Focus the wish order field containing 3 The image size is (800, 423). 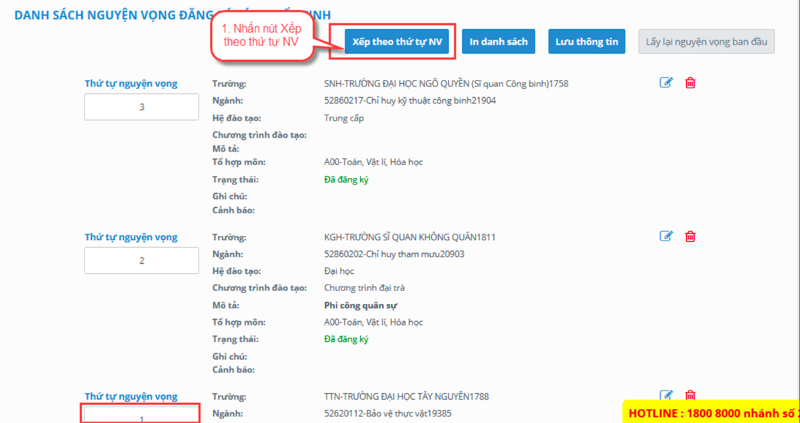pos(142,107)
